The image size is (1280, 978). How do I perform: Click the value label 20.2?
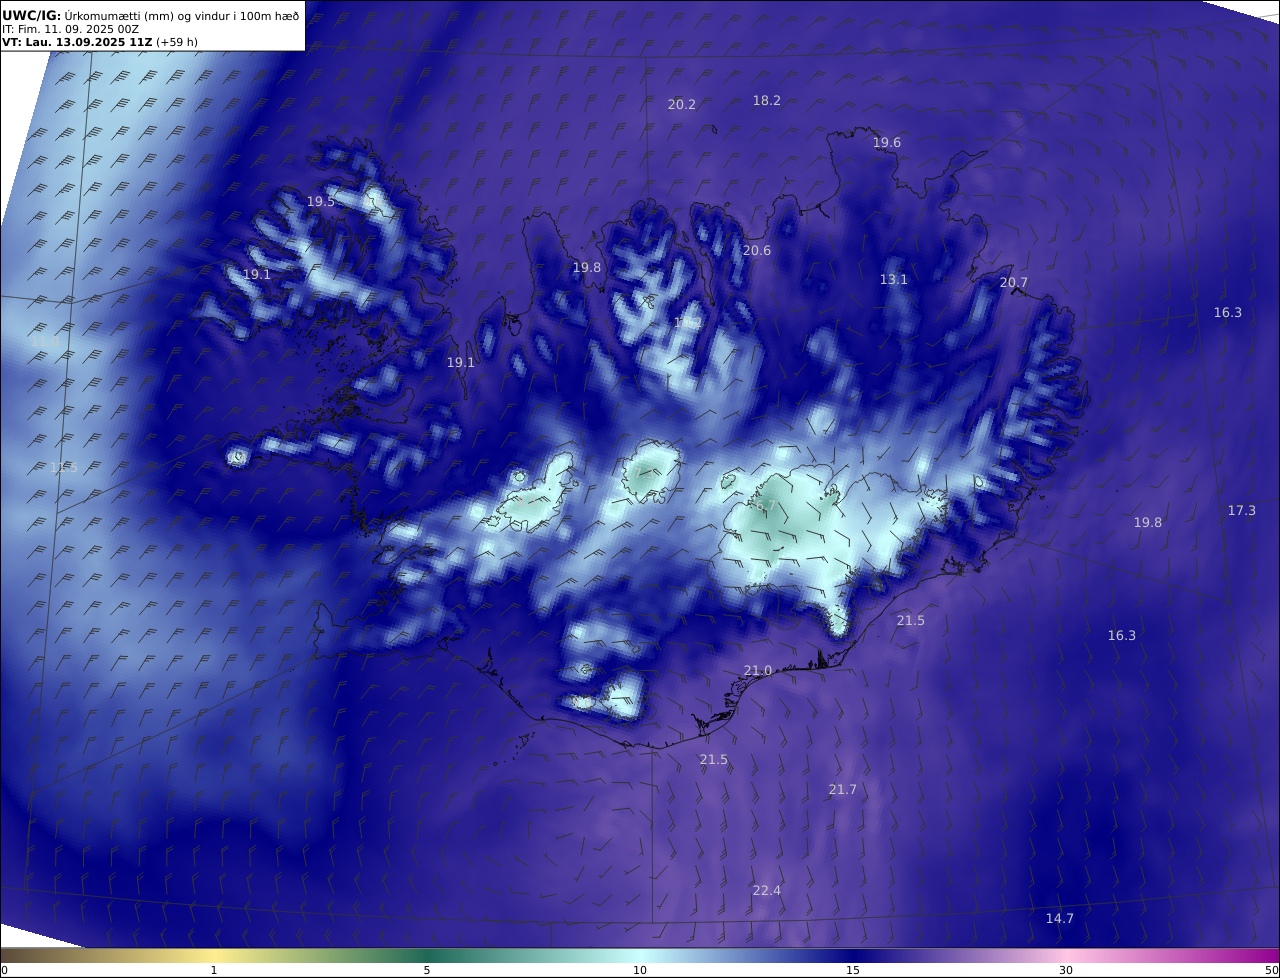pyautogui.click(x=682, y=104)
